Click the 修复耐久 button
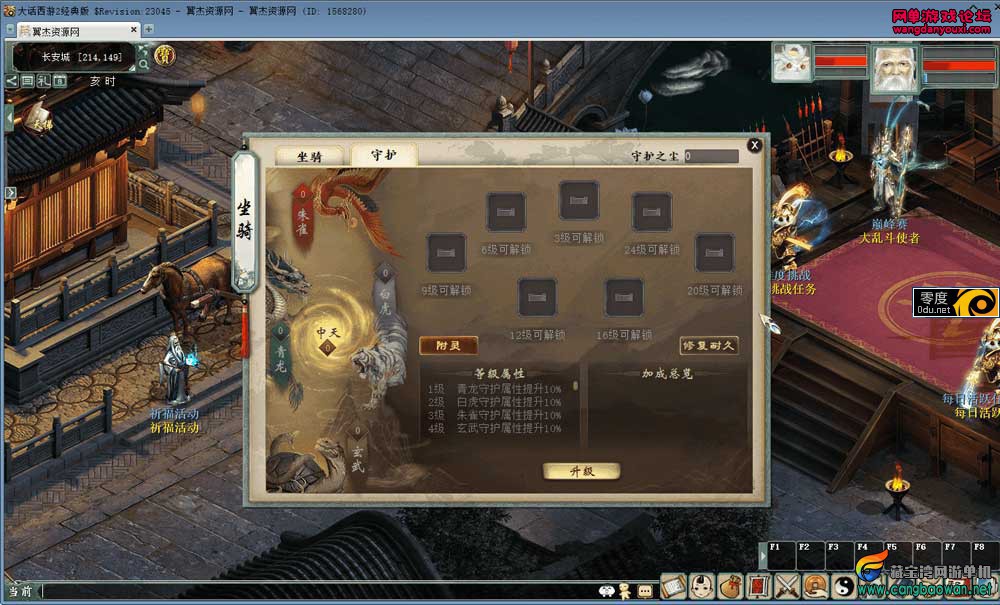This screenshot has height=605, width=1000. pos(709,346)
